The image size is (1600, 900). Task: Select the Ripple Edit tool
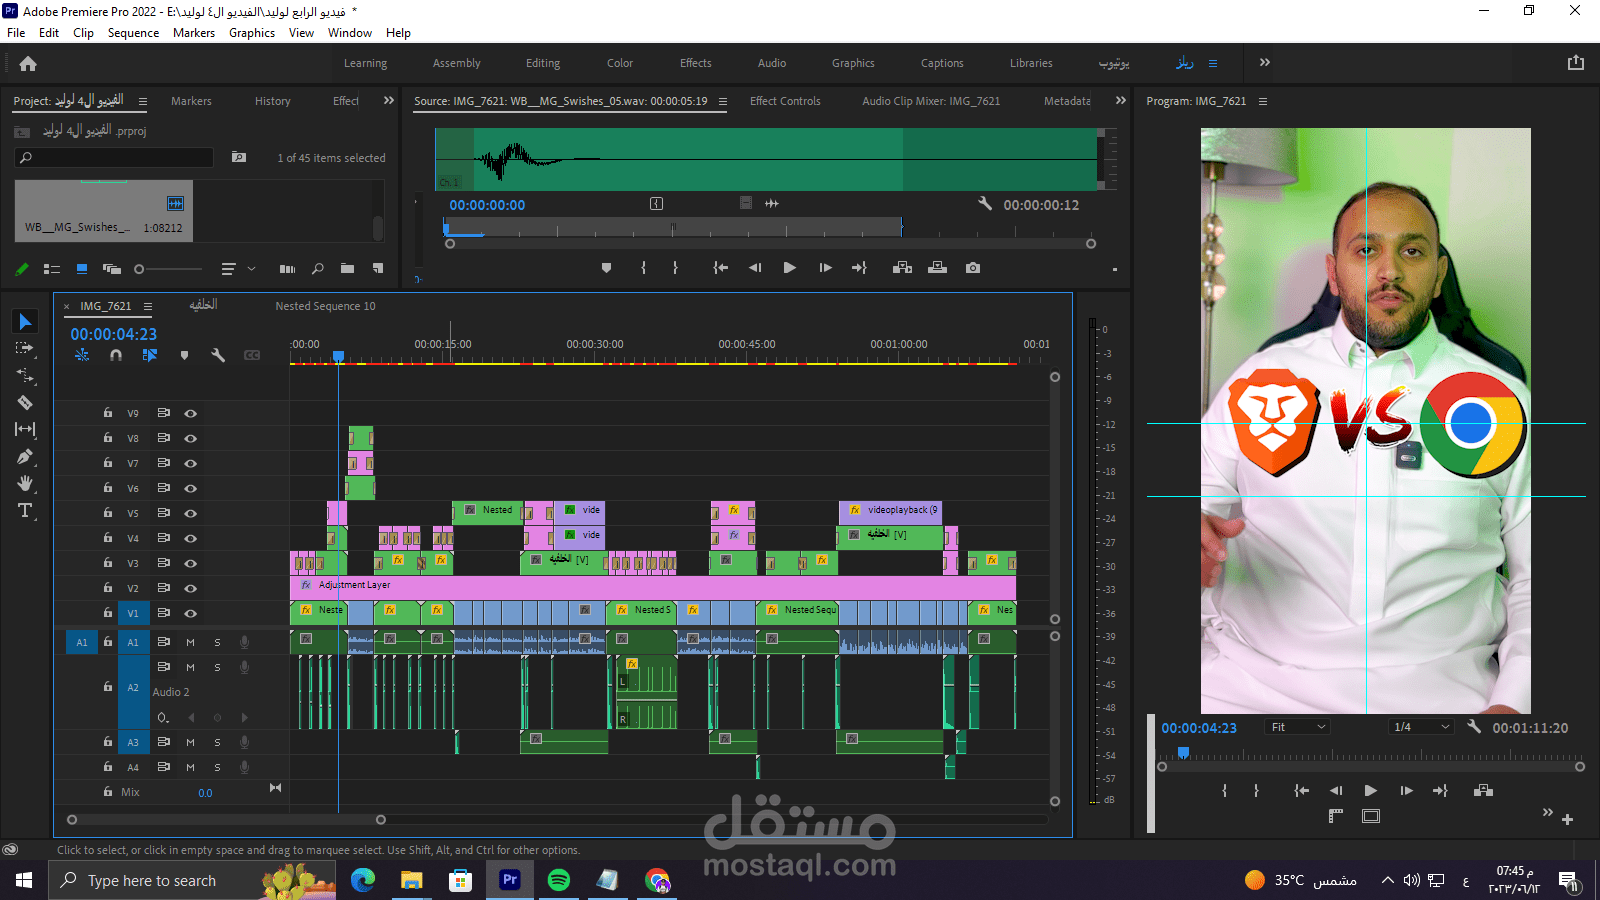pos(25,376)
